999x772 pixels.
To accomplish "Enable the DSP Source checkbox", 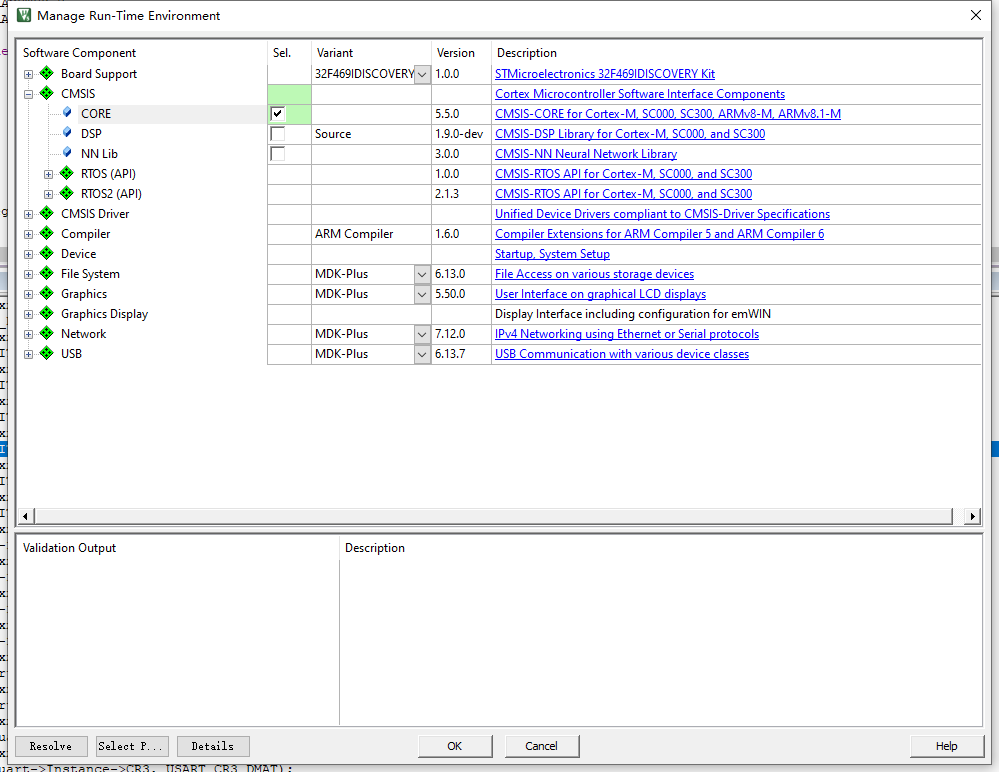I will click(276, 133).
